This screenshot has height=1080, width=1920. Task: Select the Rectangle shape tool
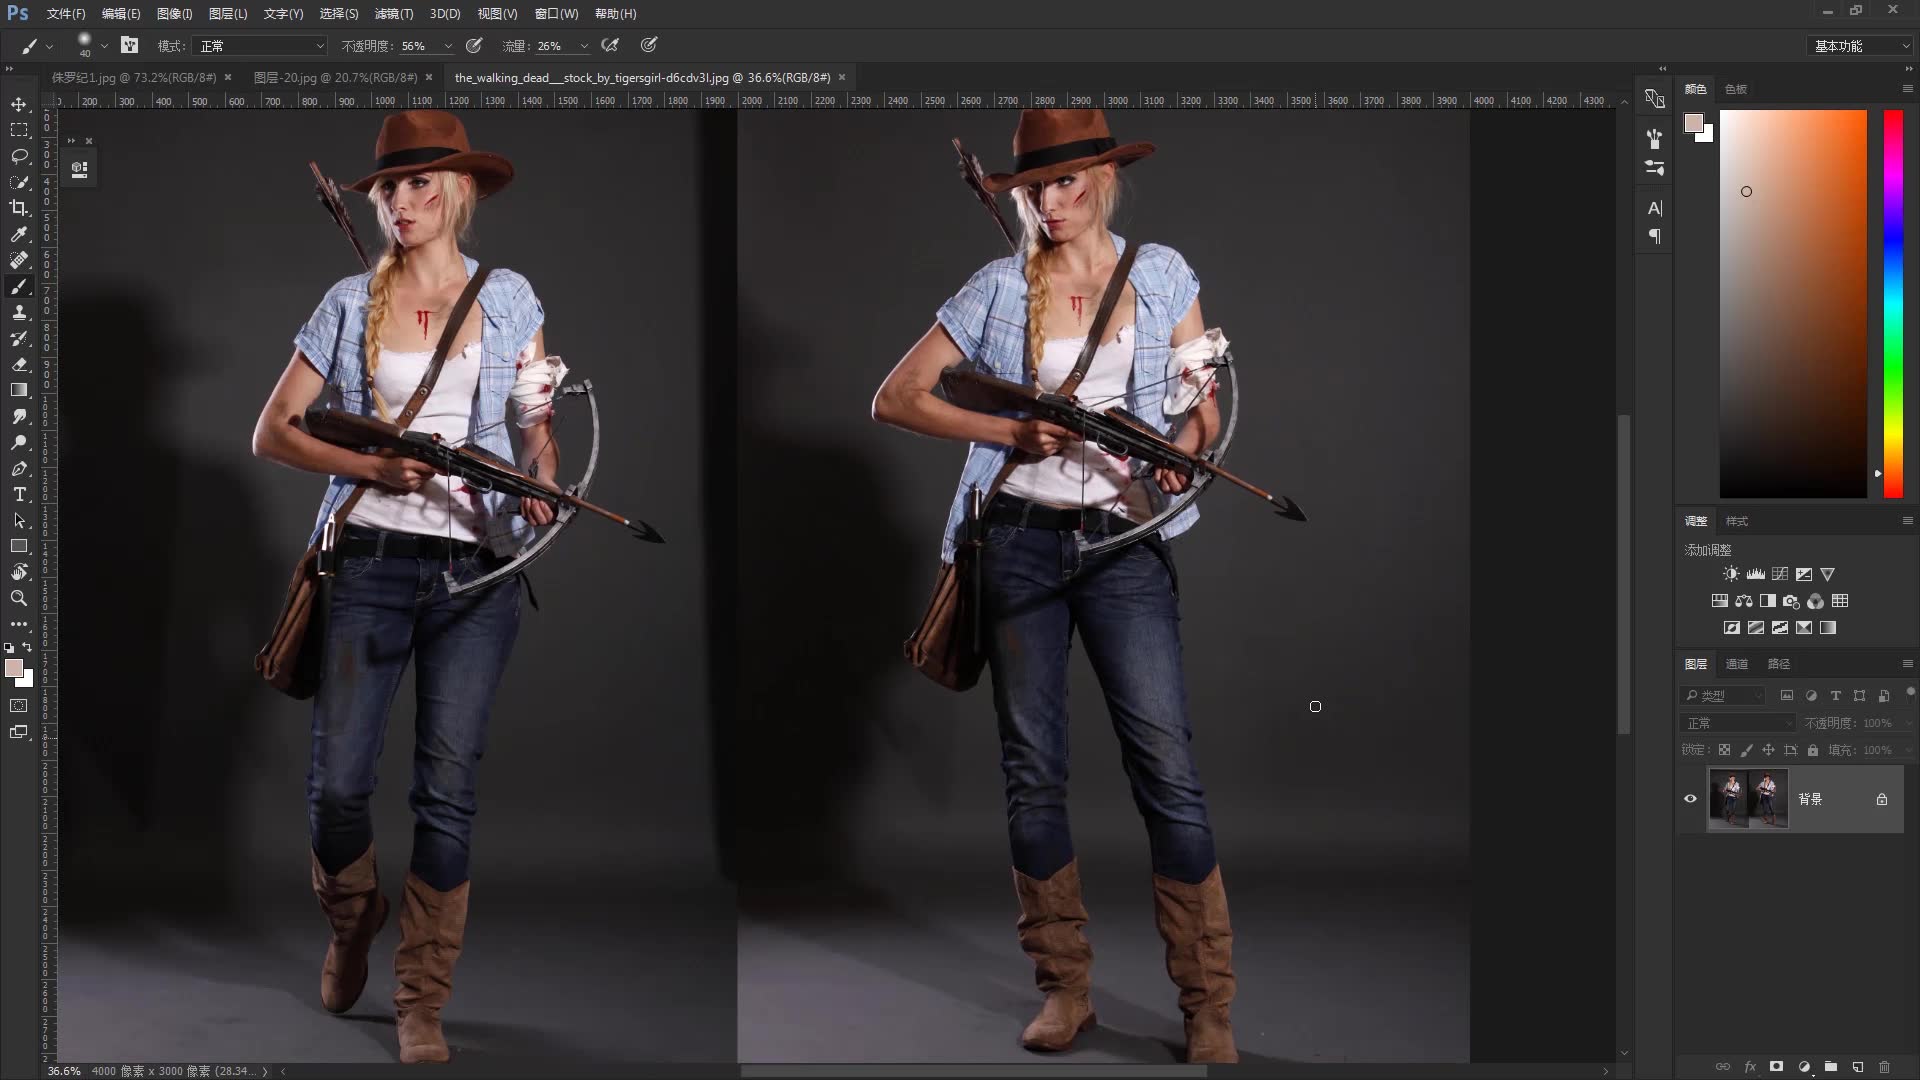(19, 546)
